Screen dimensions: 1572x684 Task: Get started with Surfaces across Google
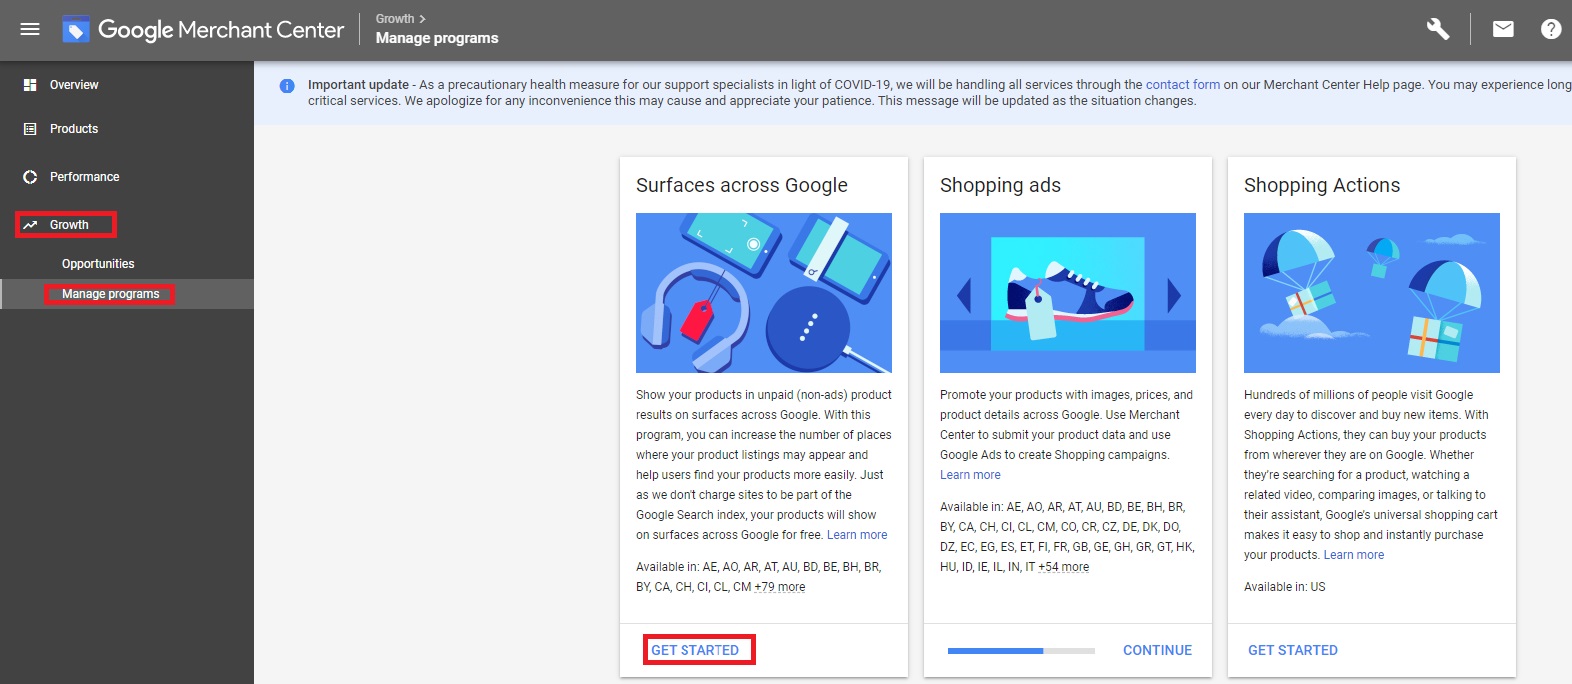tap(695, 650)
